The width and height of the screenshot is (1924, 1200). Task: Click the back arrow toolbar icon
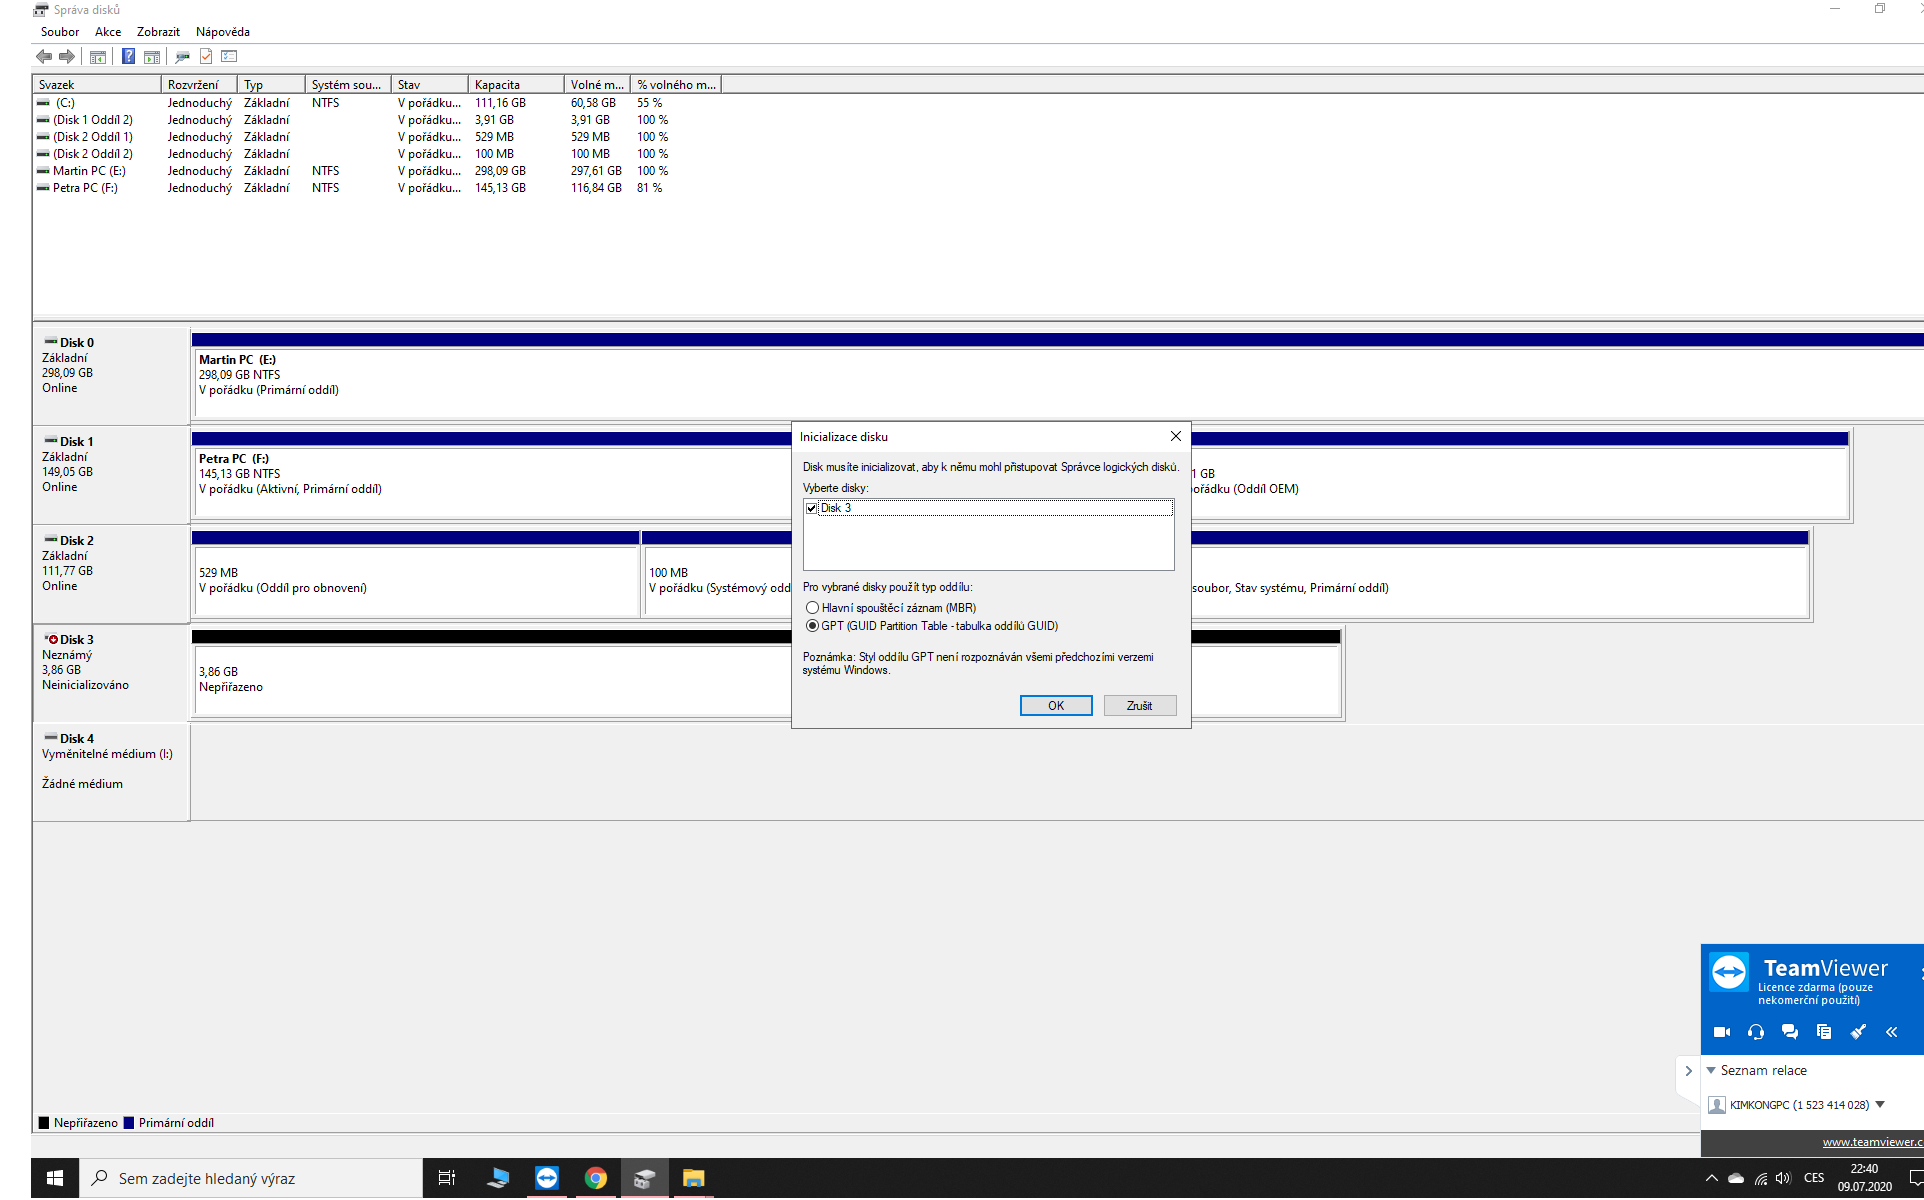click(x=44, y=56)
